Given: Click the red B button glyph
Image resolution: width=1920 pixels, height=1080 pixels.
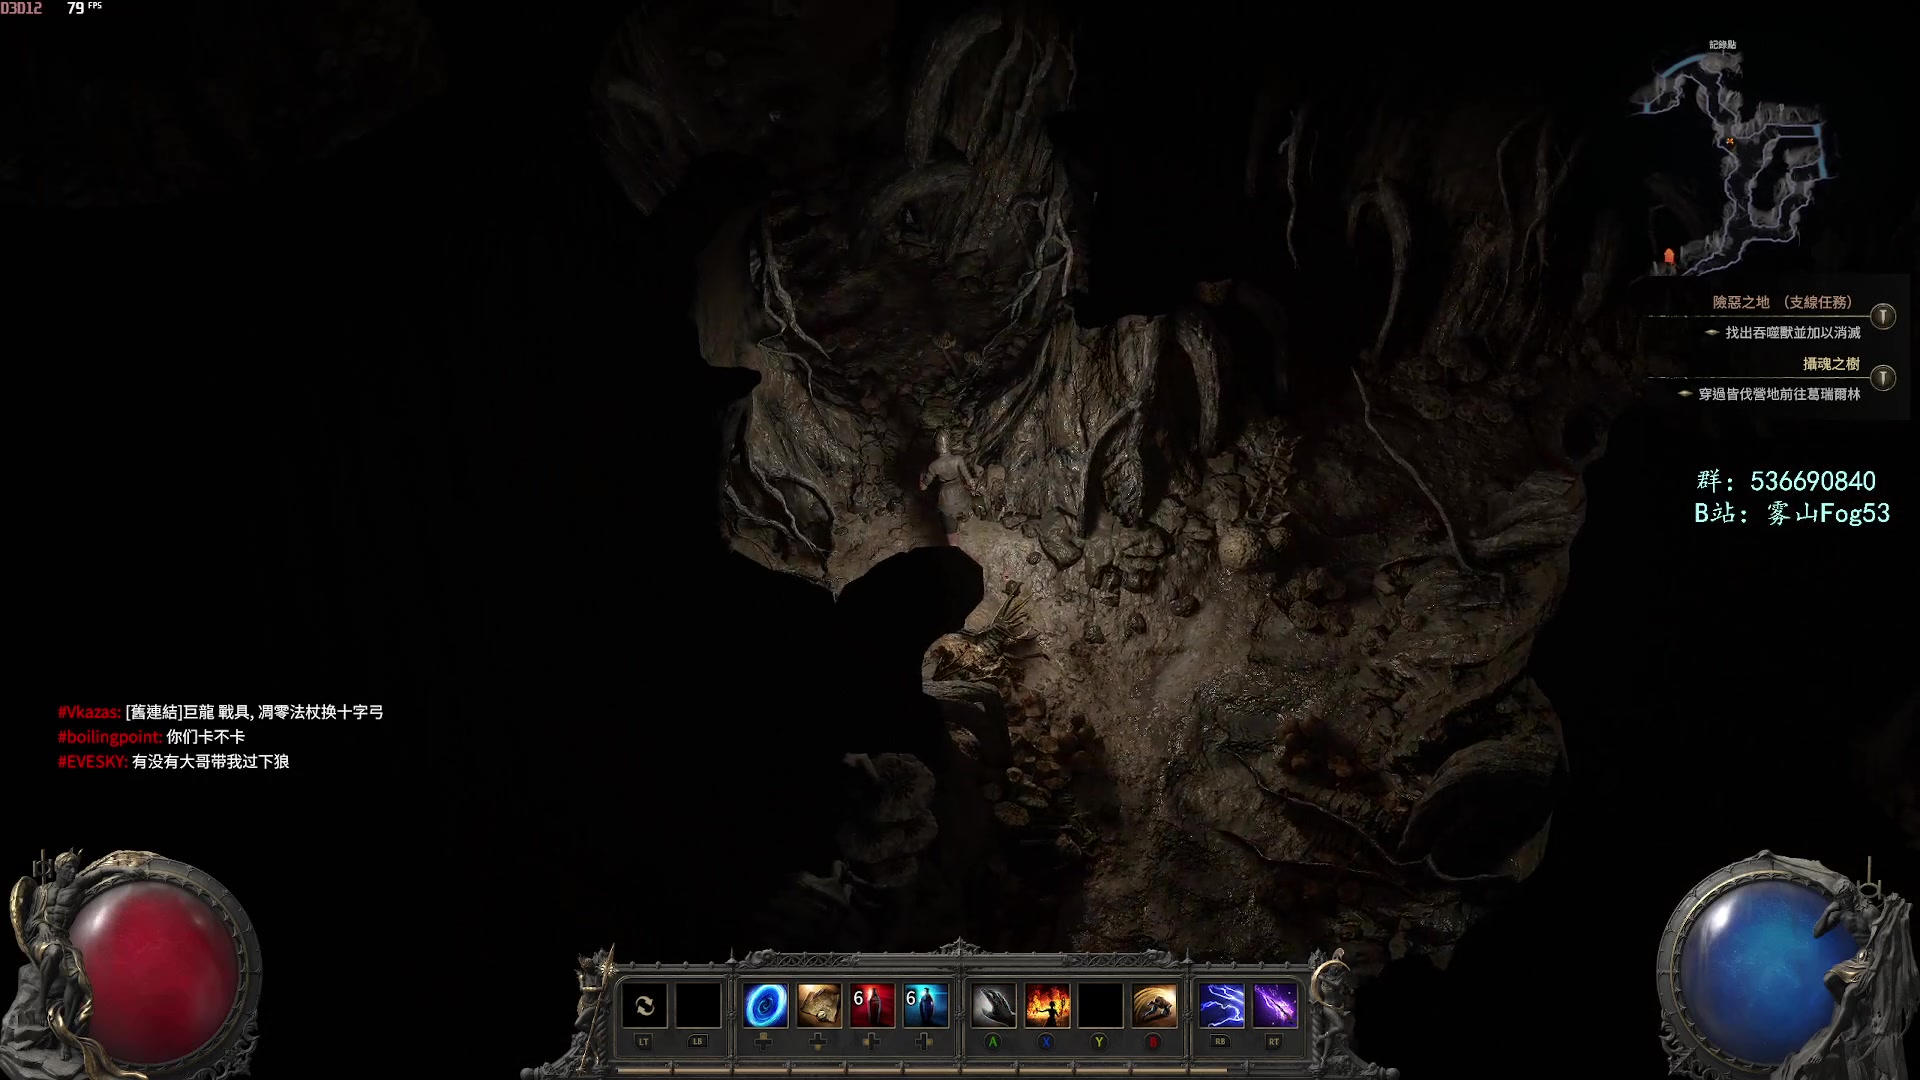Looking at the screenshot, I should (1153, 1042).
